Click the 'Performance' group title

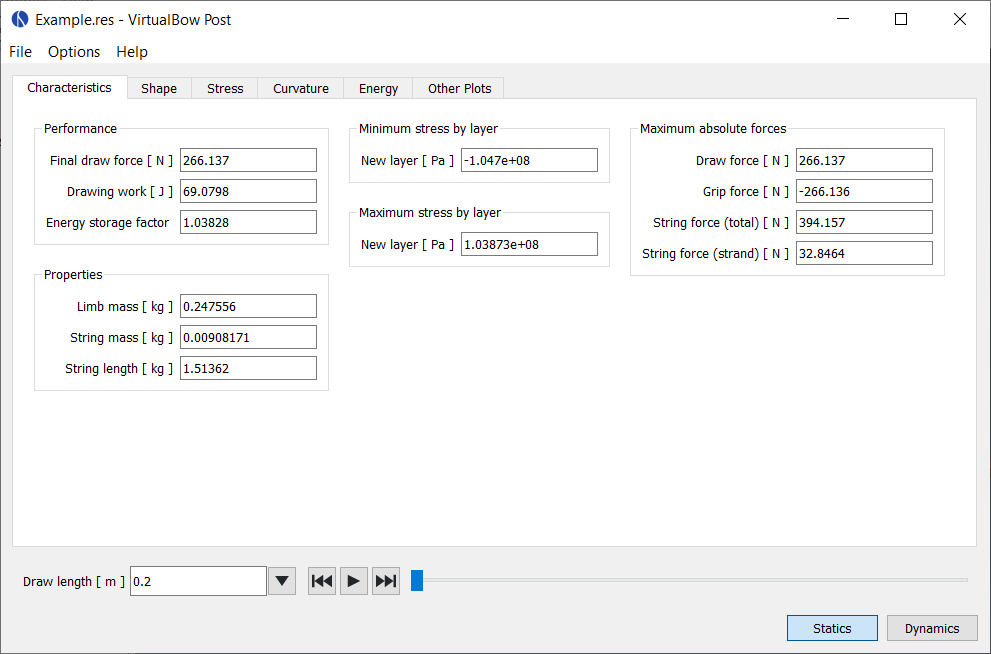(x=80, y=128)
